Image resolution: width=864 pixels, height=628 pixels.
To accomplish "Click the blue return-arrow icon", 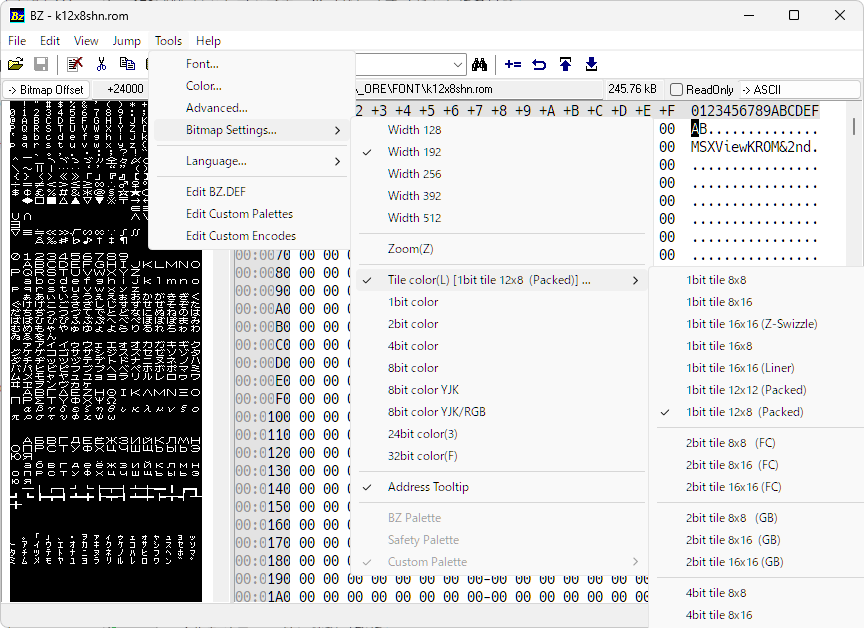I will click(539, 64).
